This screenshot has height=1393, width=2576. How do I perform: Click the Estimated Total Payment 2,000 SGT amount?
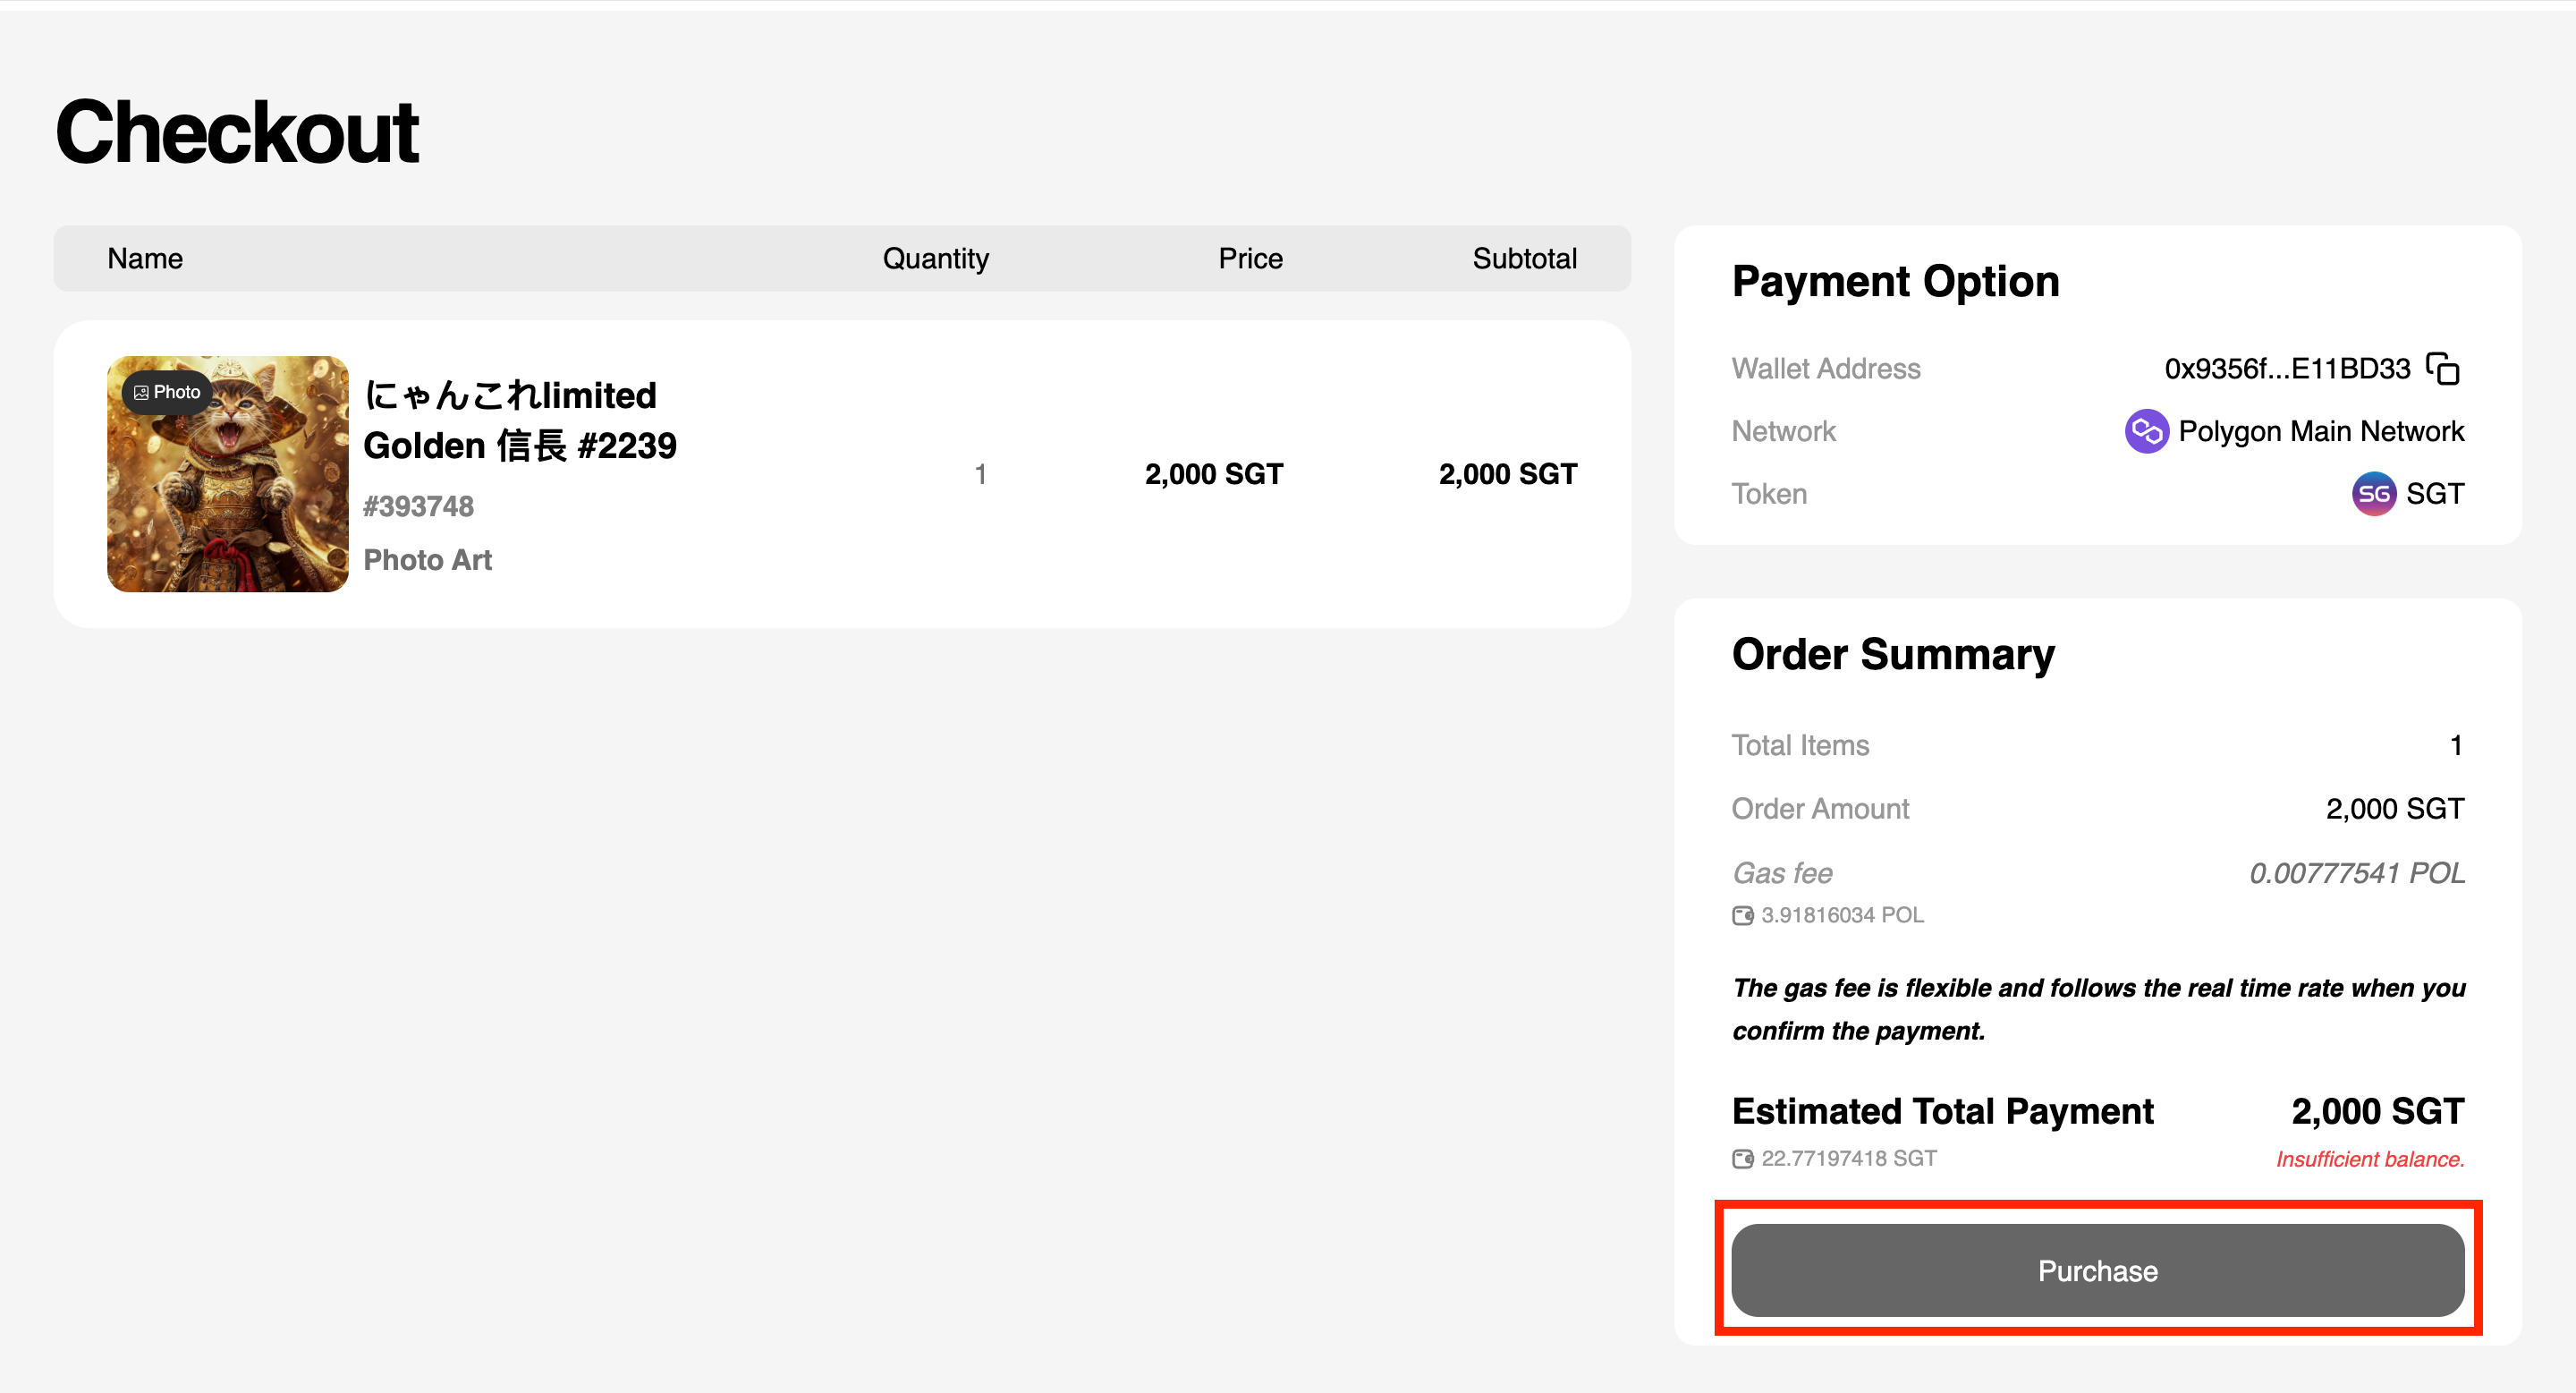pyautogui.click(x=2377, y=1111)
